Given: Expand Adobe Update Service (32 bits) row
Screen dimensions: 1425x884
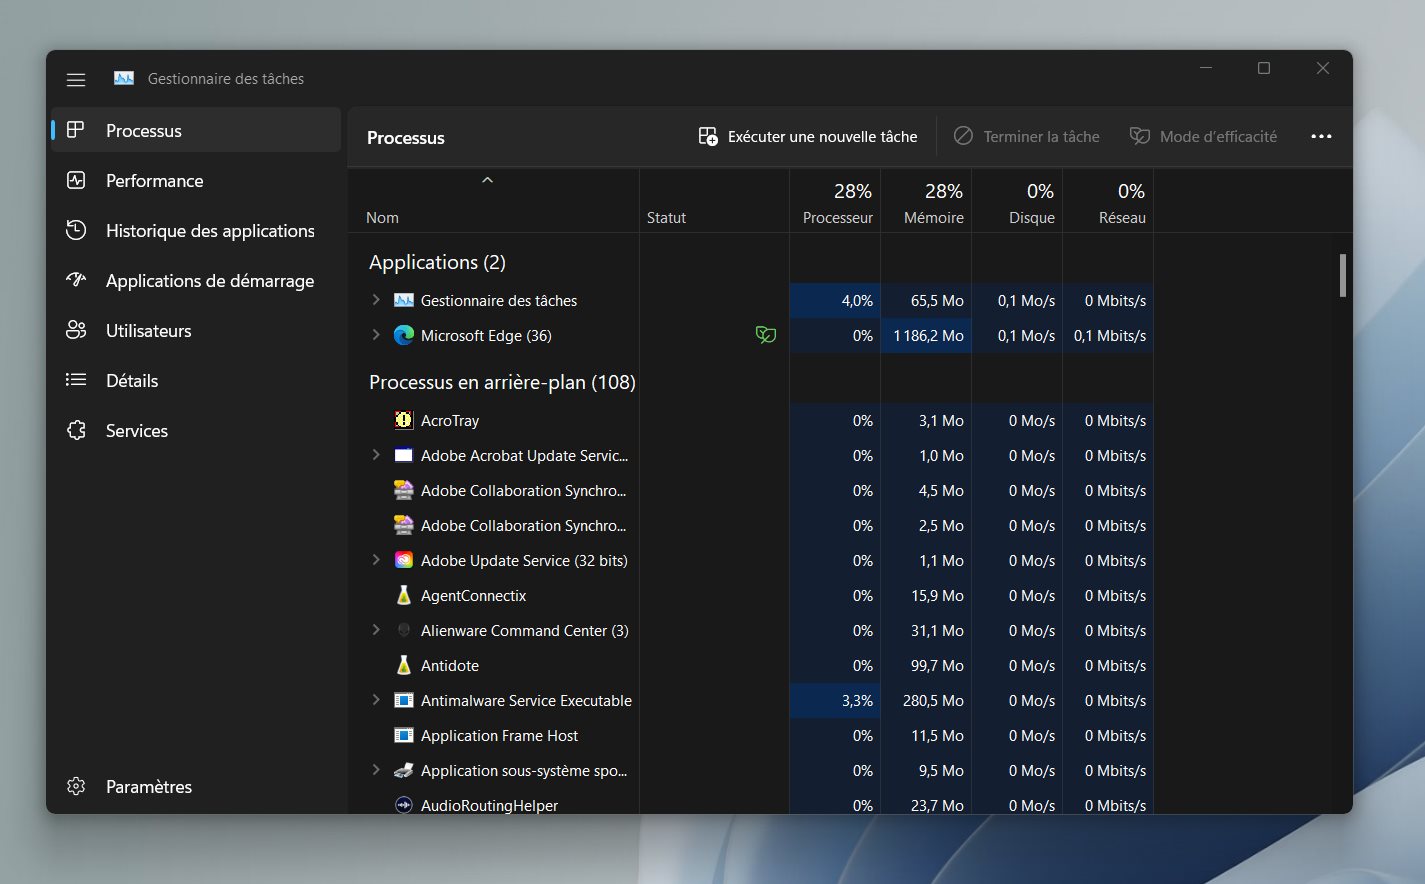Looking at the screenshot, I should [x=376, y=560].
